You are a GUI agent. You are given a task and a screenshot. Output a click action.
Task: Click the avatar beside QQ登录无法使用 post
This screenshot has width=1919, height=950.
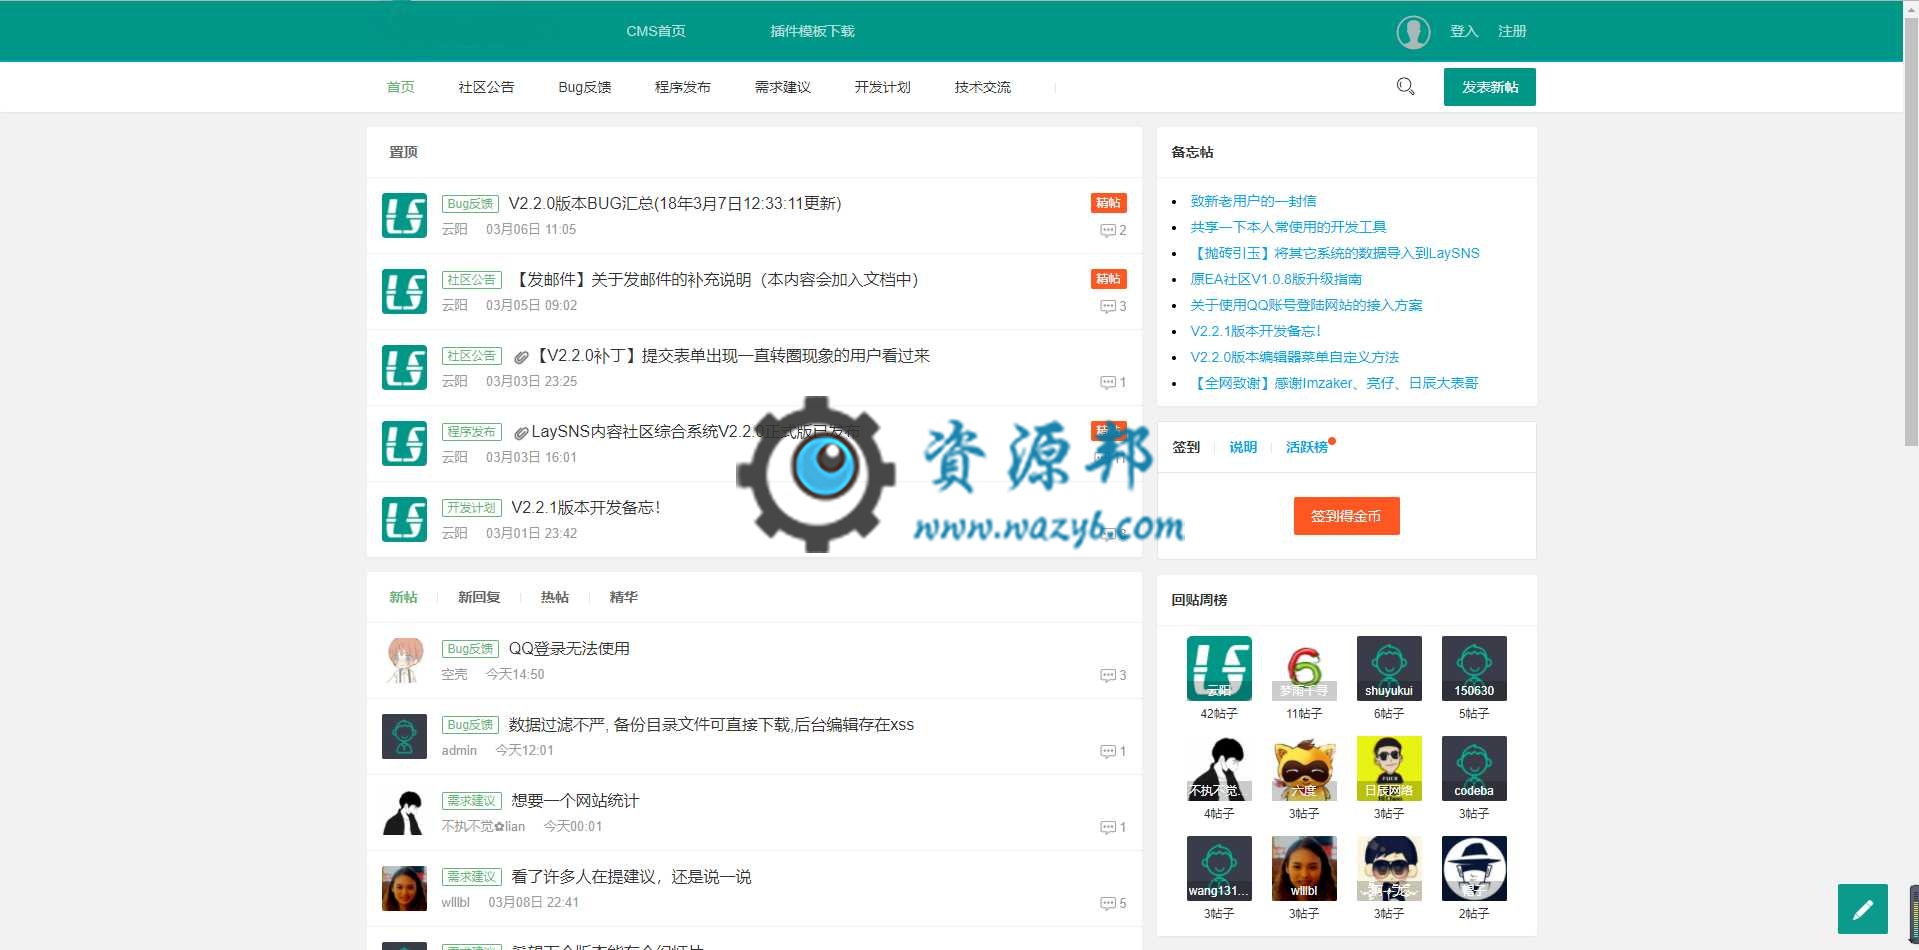click(404, 661)
